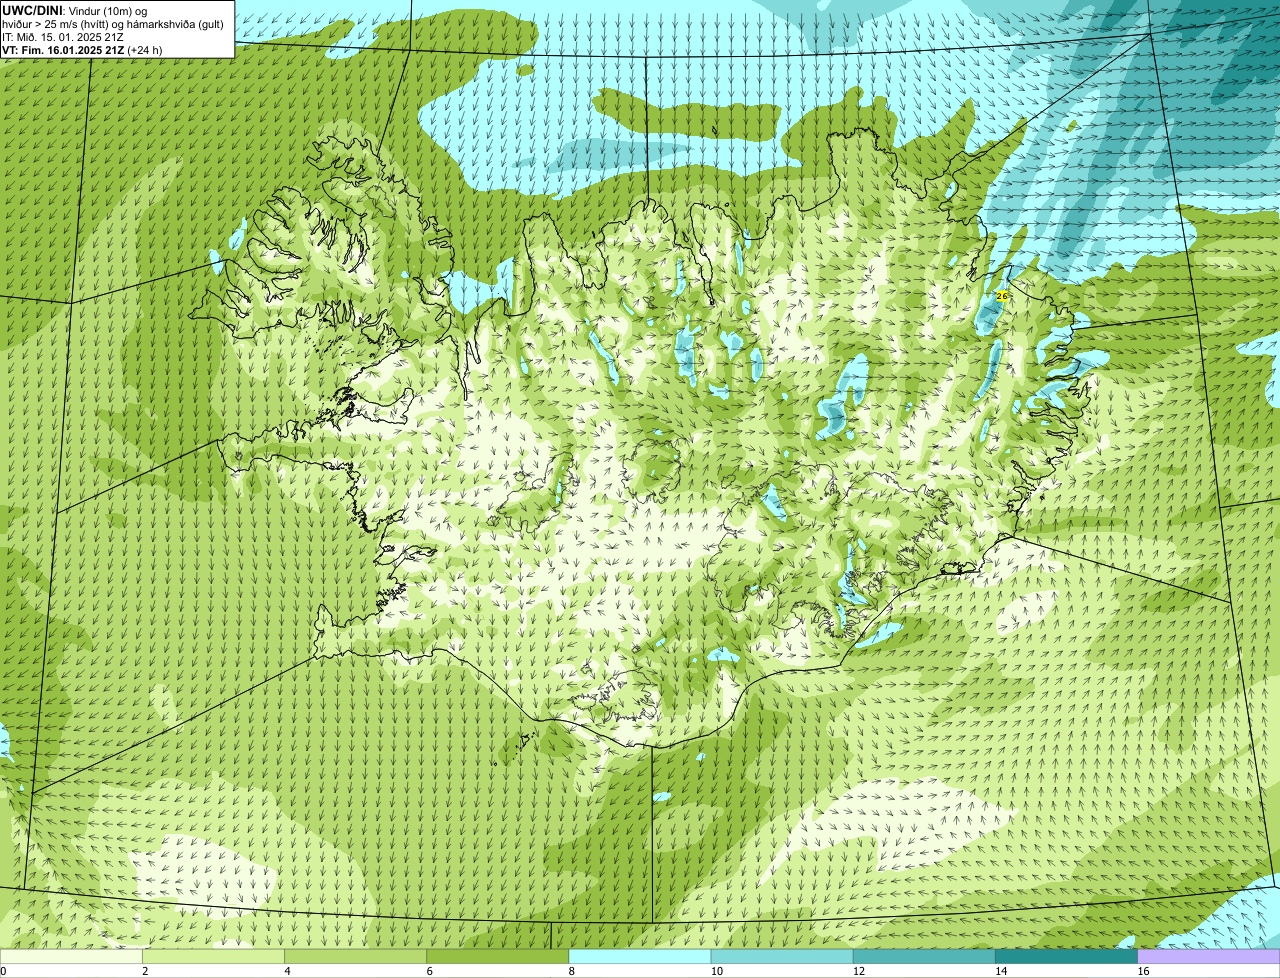Click the '16' scale label
This screenshot has height=978, width=1280.
click(x=1143, y=971)
